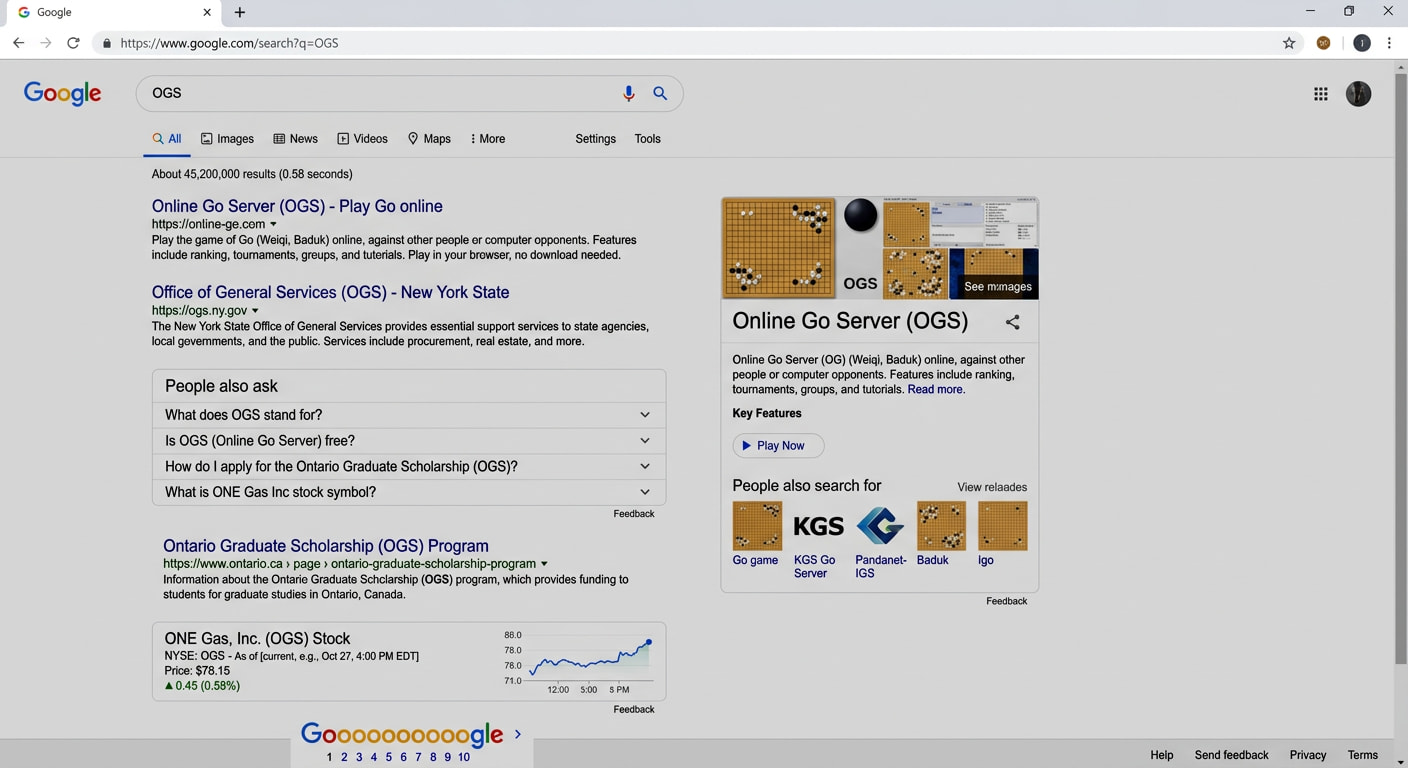Click the KGS Go Server thumbnail

(x=818, y=526)
